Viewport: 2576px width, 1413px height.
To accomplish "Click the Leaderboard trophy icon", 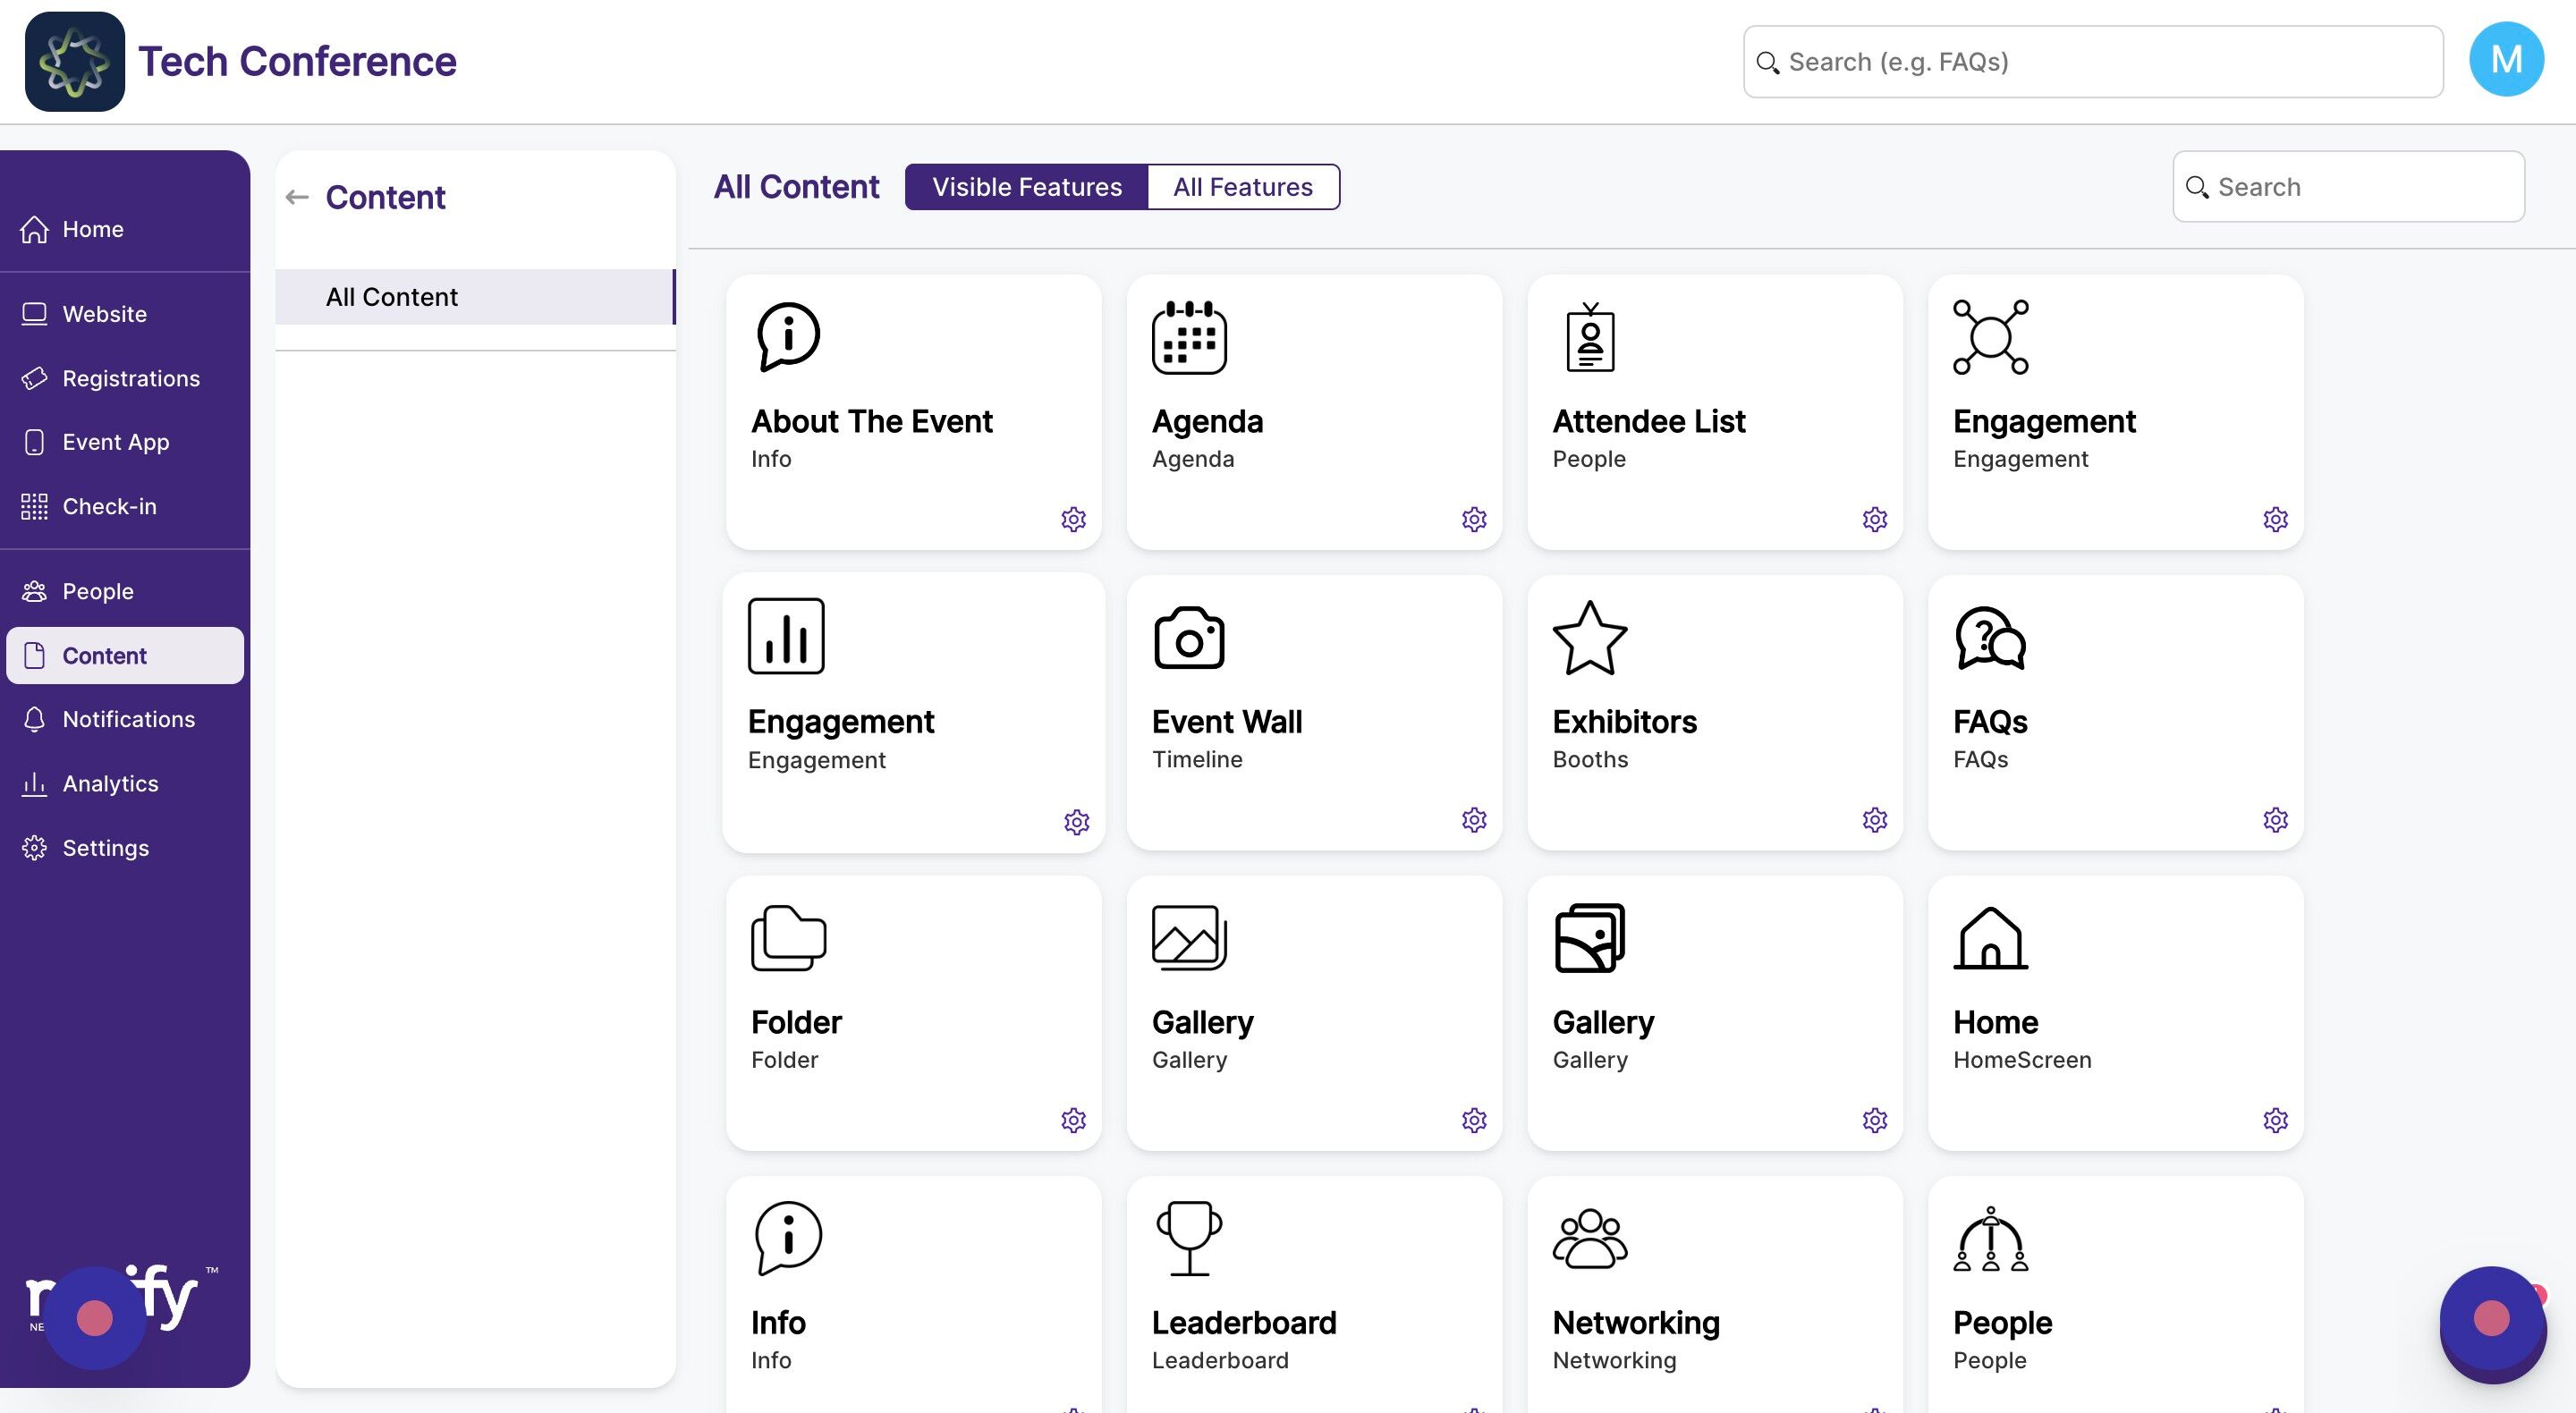I will point(1189,1238).
